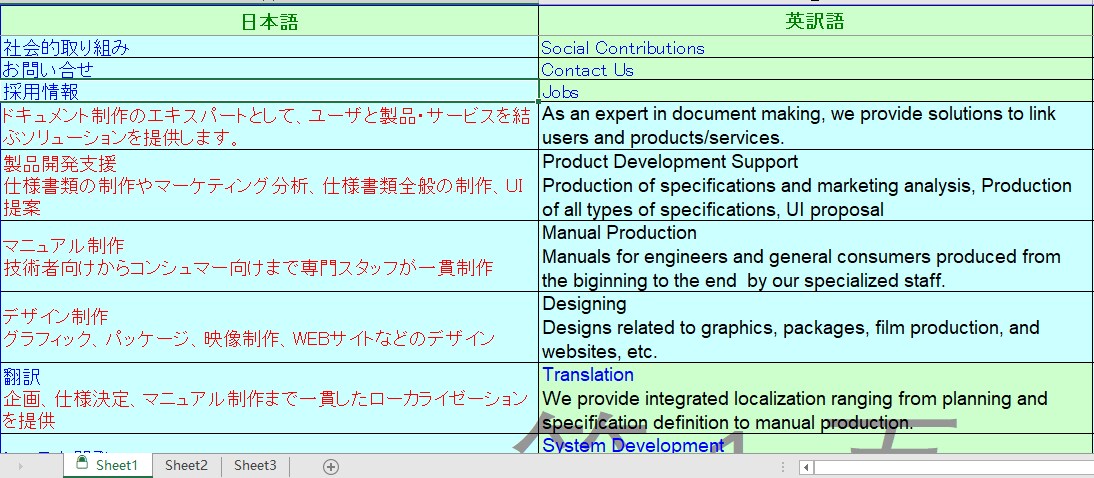Viewport: 1094px width, 478px height.
Task: Select the Translation cell
Action: 816,398
